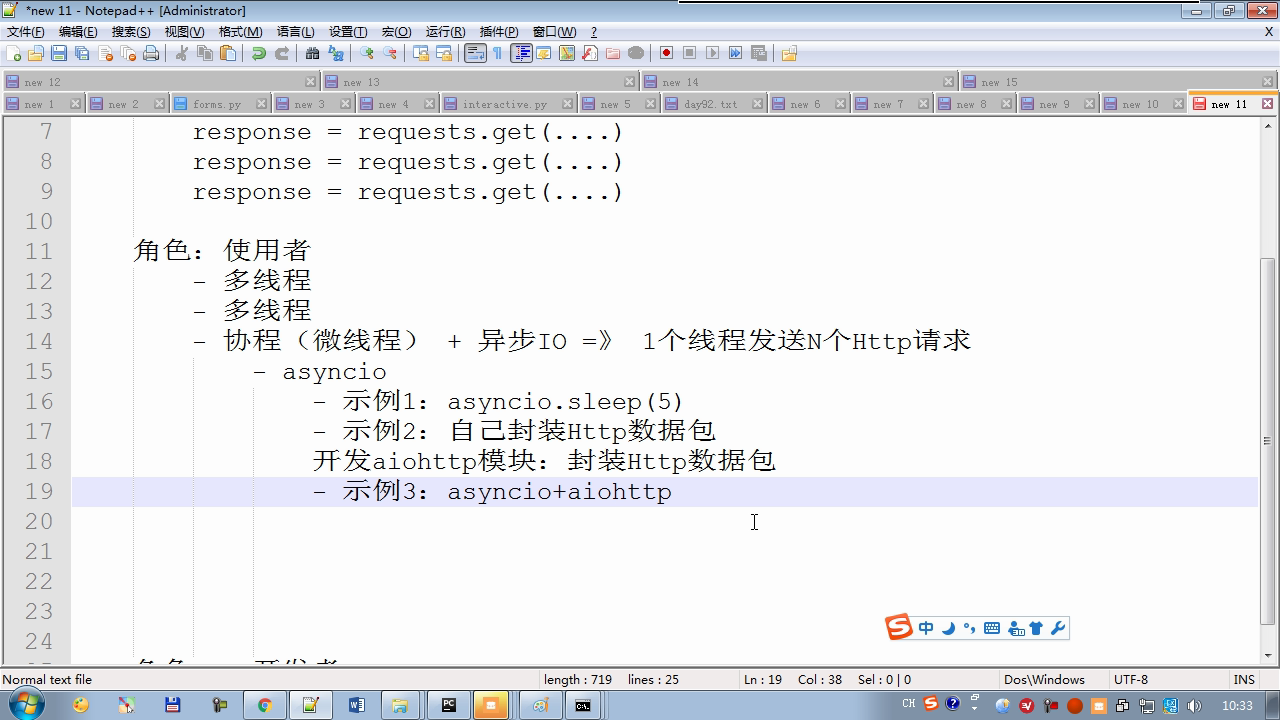The image size is (1280, 720).
Task: Click the green Undo arrow icon
Action: 259,53
